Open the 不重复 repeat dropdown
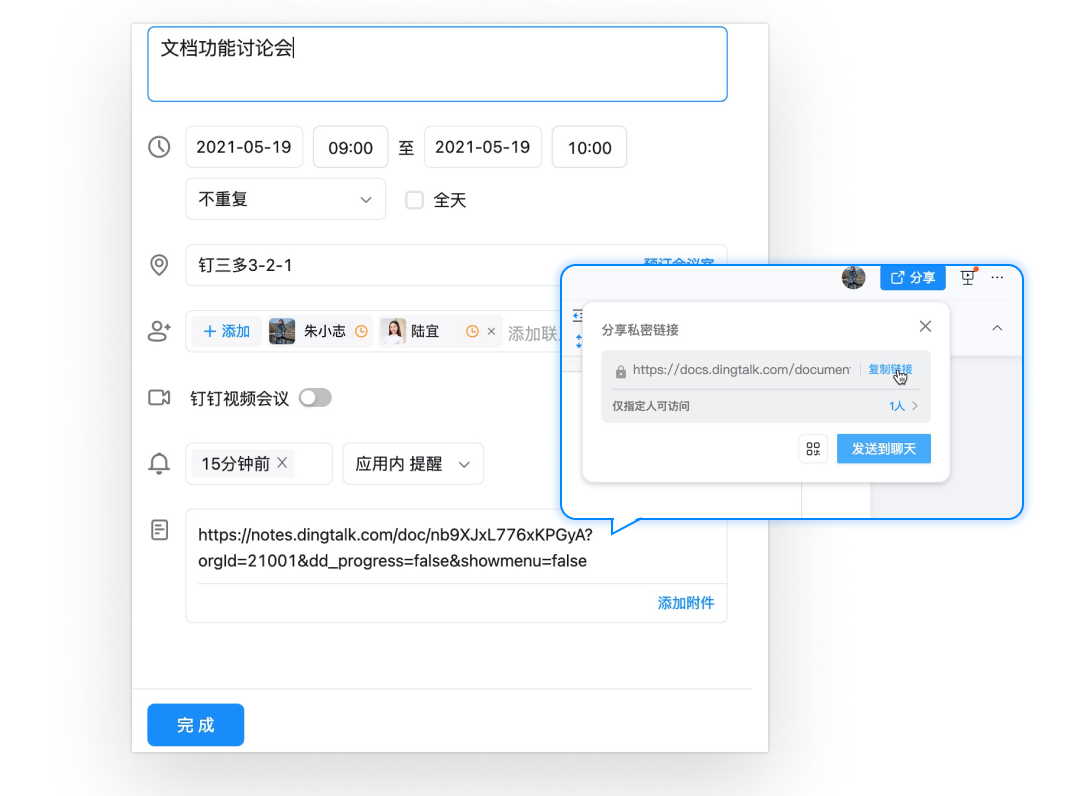 (x=285, y=199)
